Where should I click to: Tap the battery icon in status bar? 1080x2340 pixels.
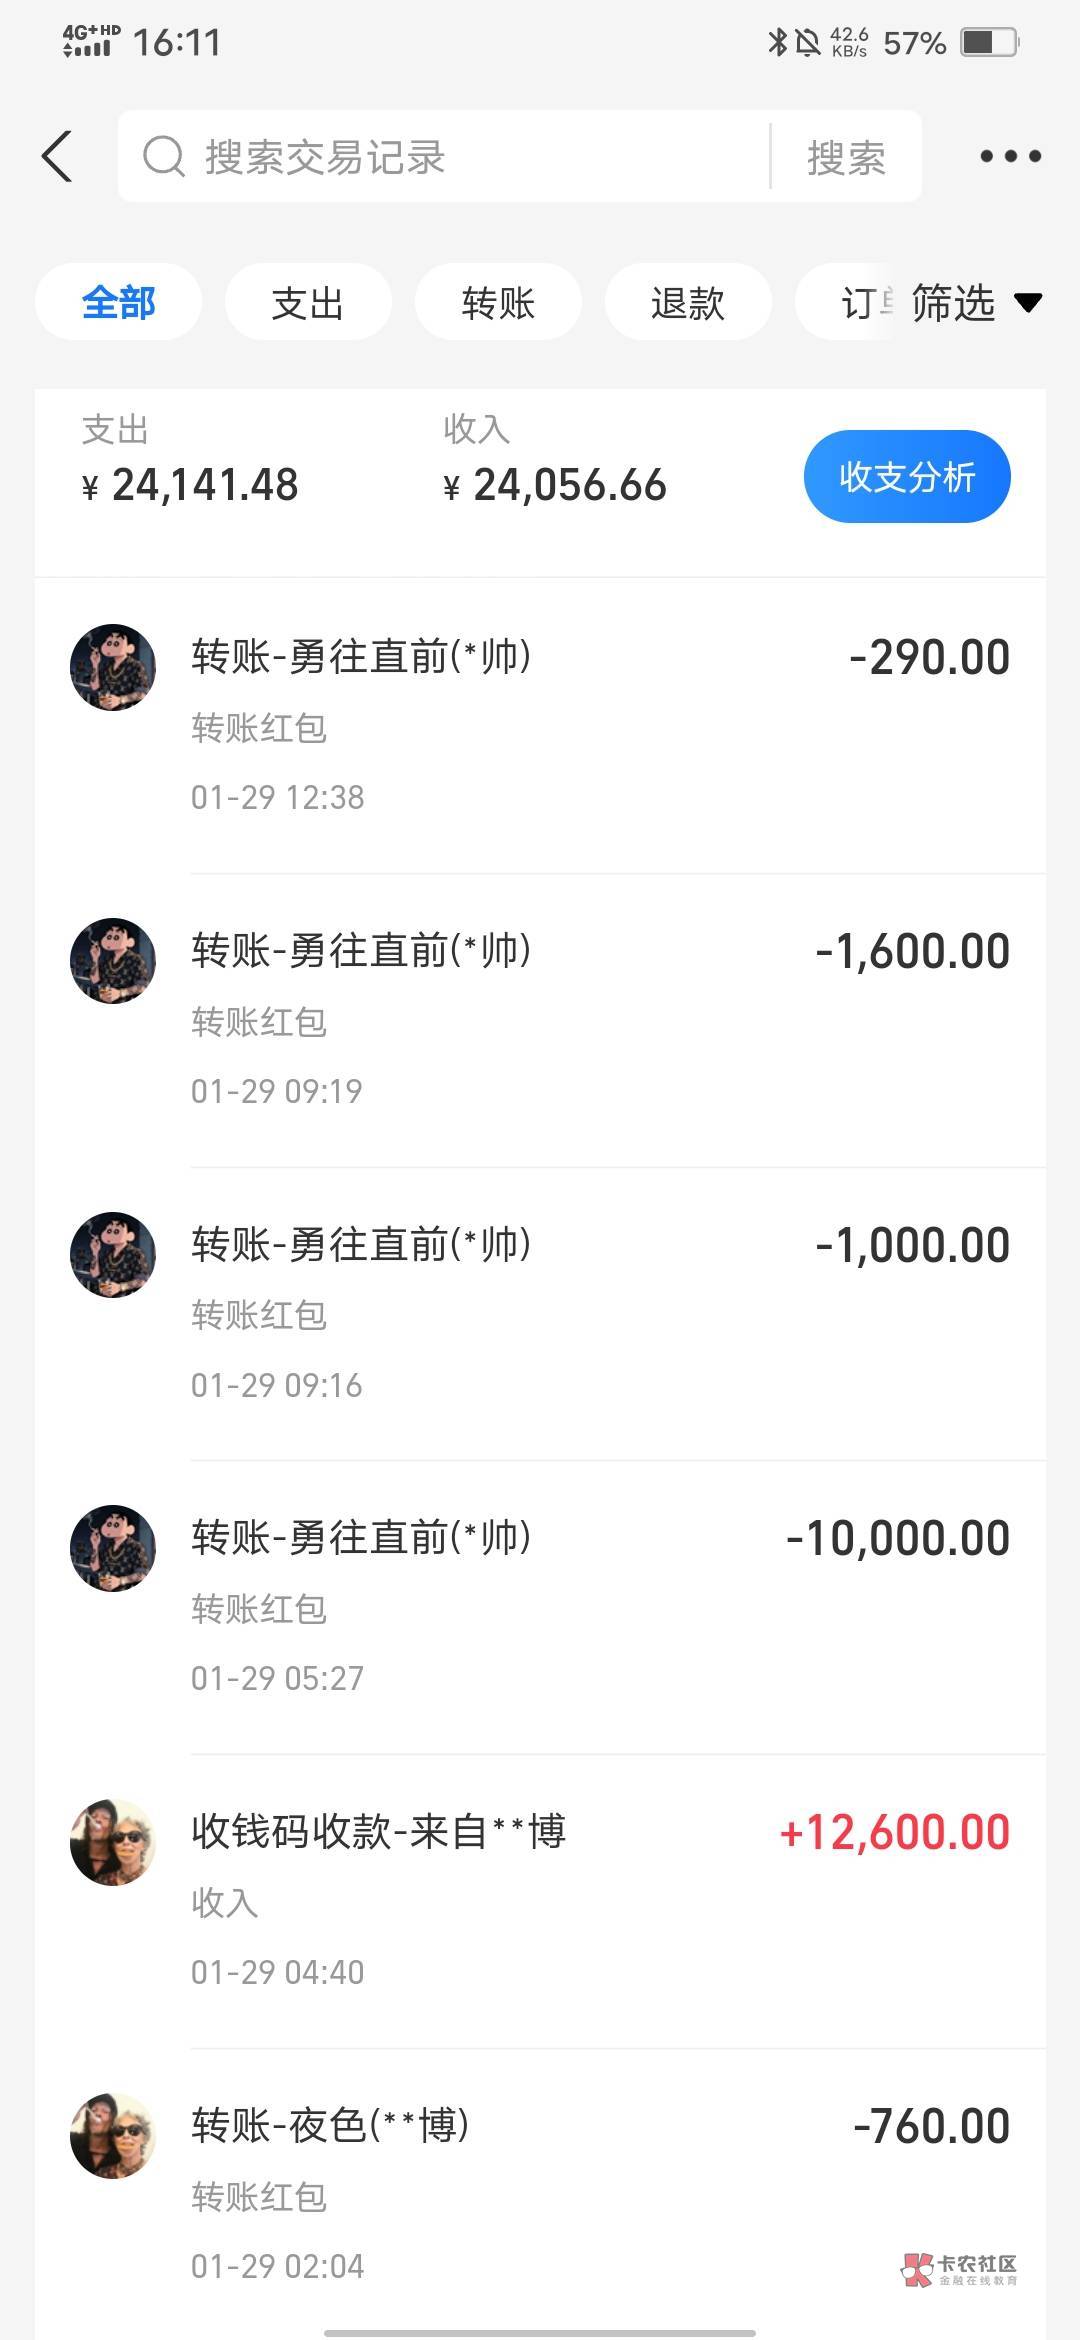coord(988,43)
